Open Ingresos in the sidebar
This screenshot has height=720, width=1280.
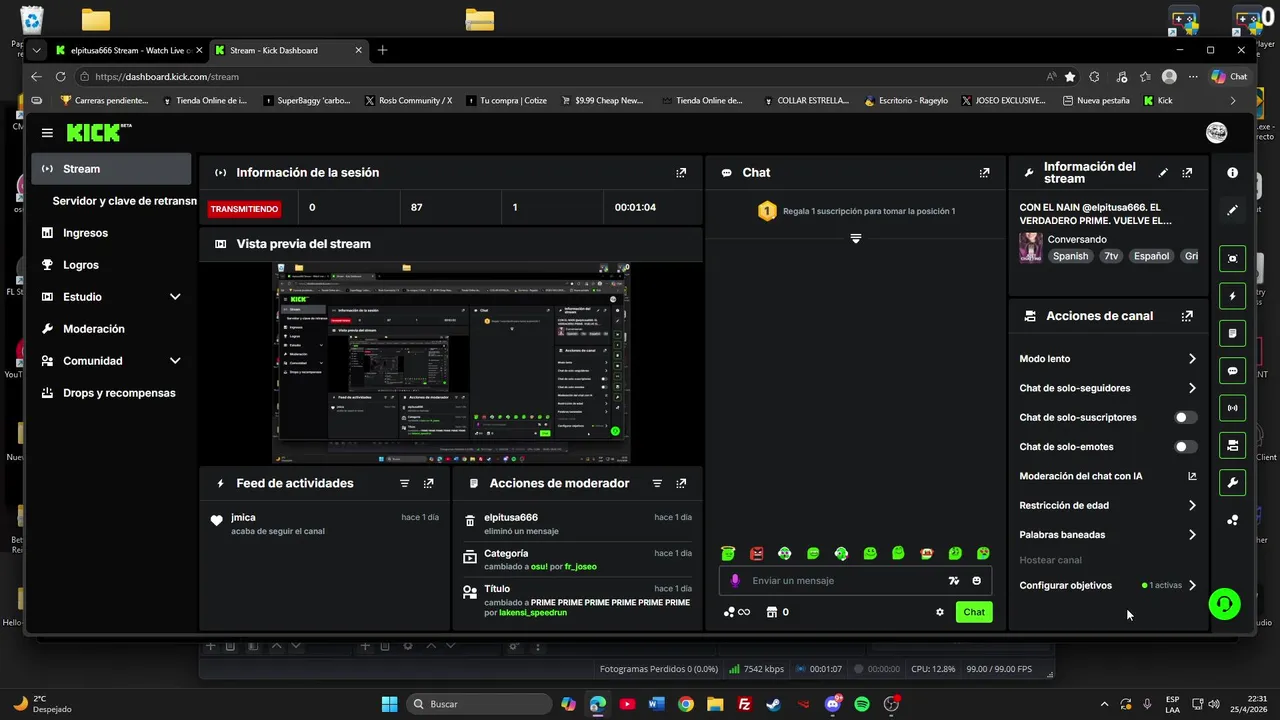click(111, 233)
